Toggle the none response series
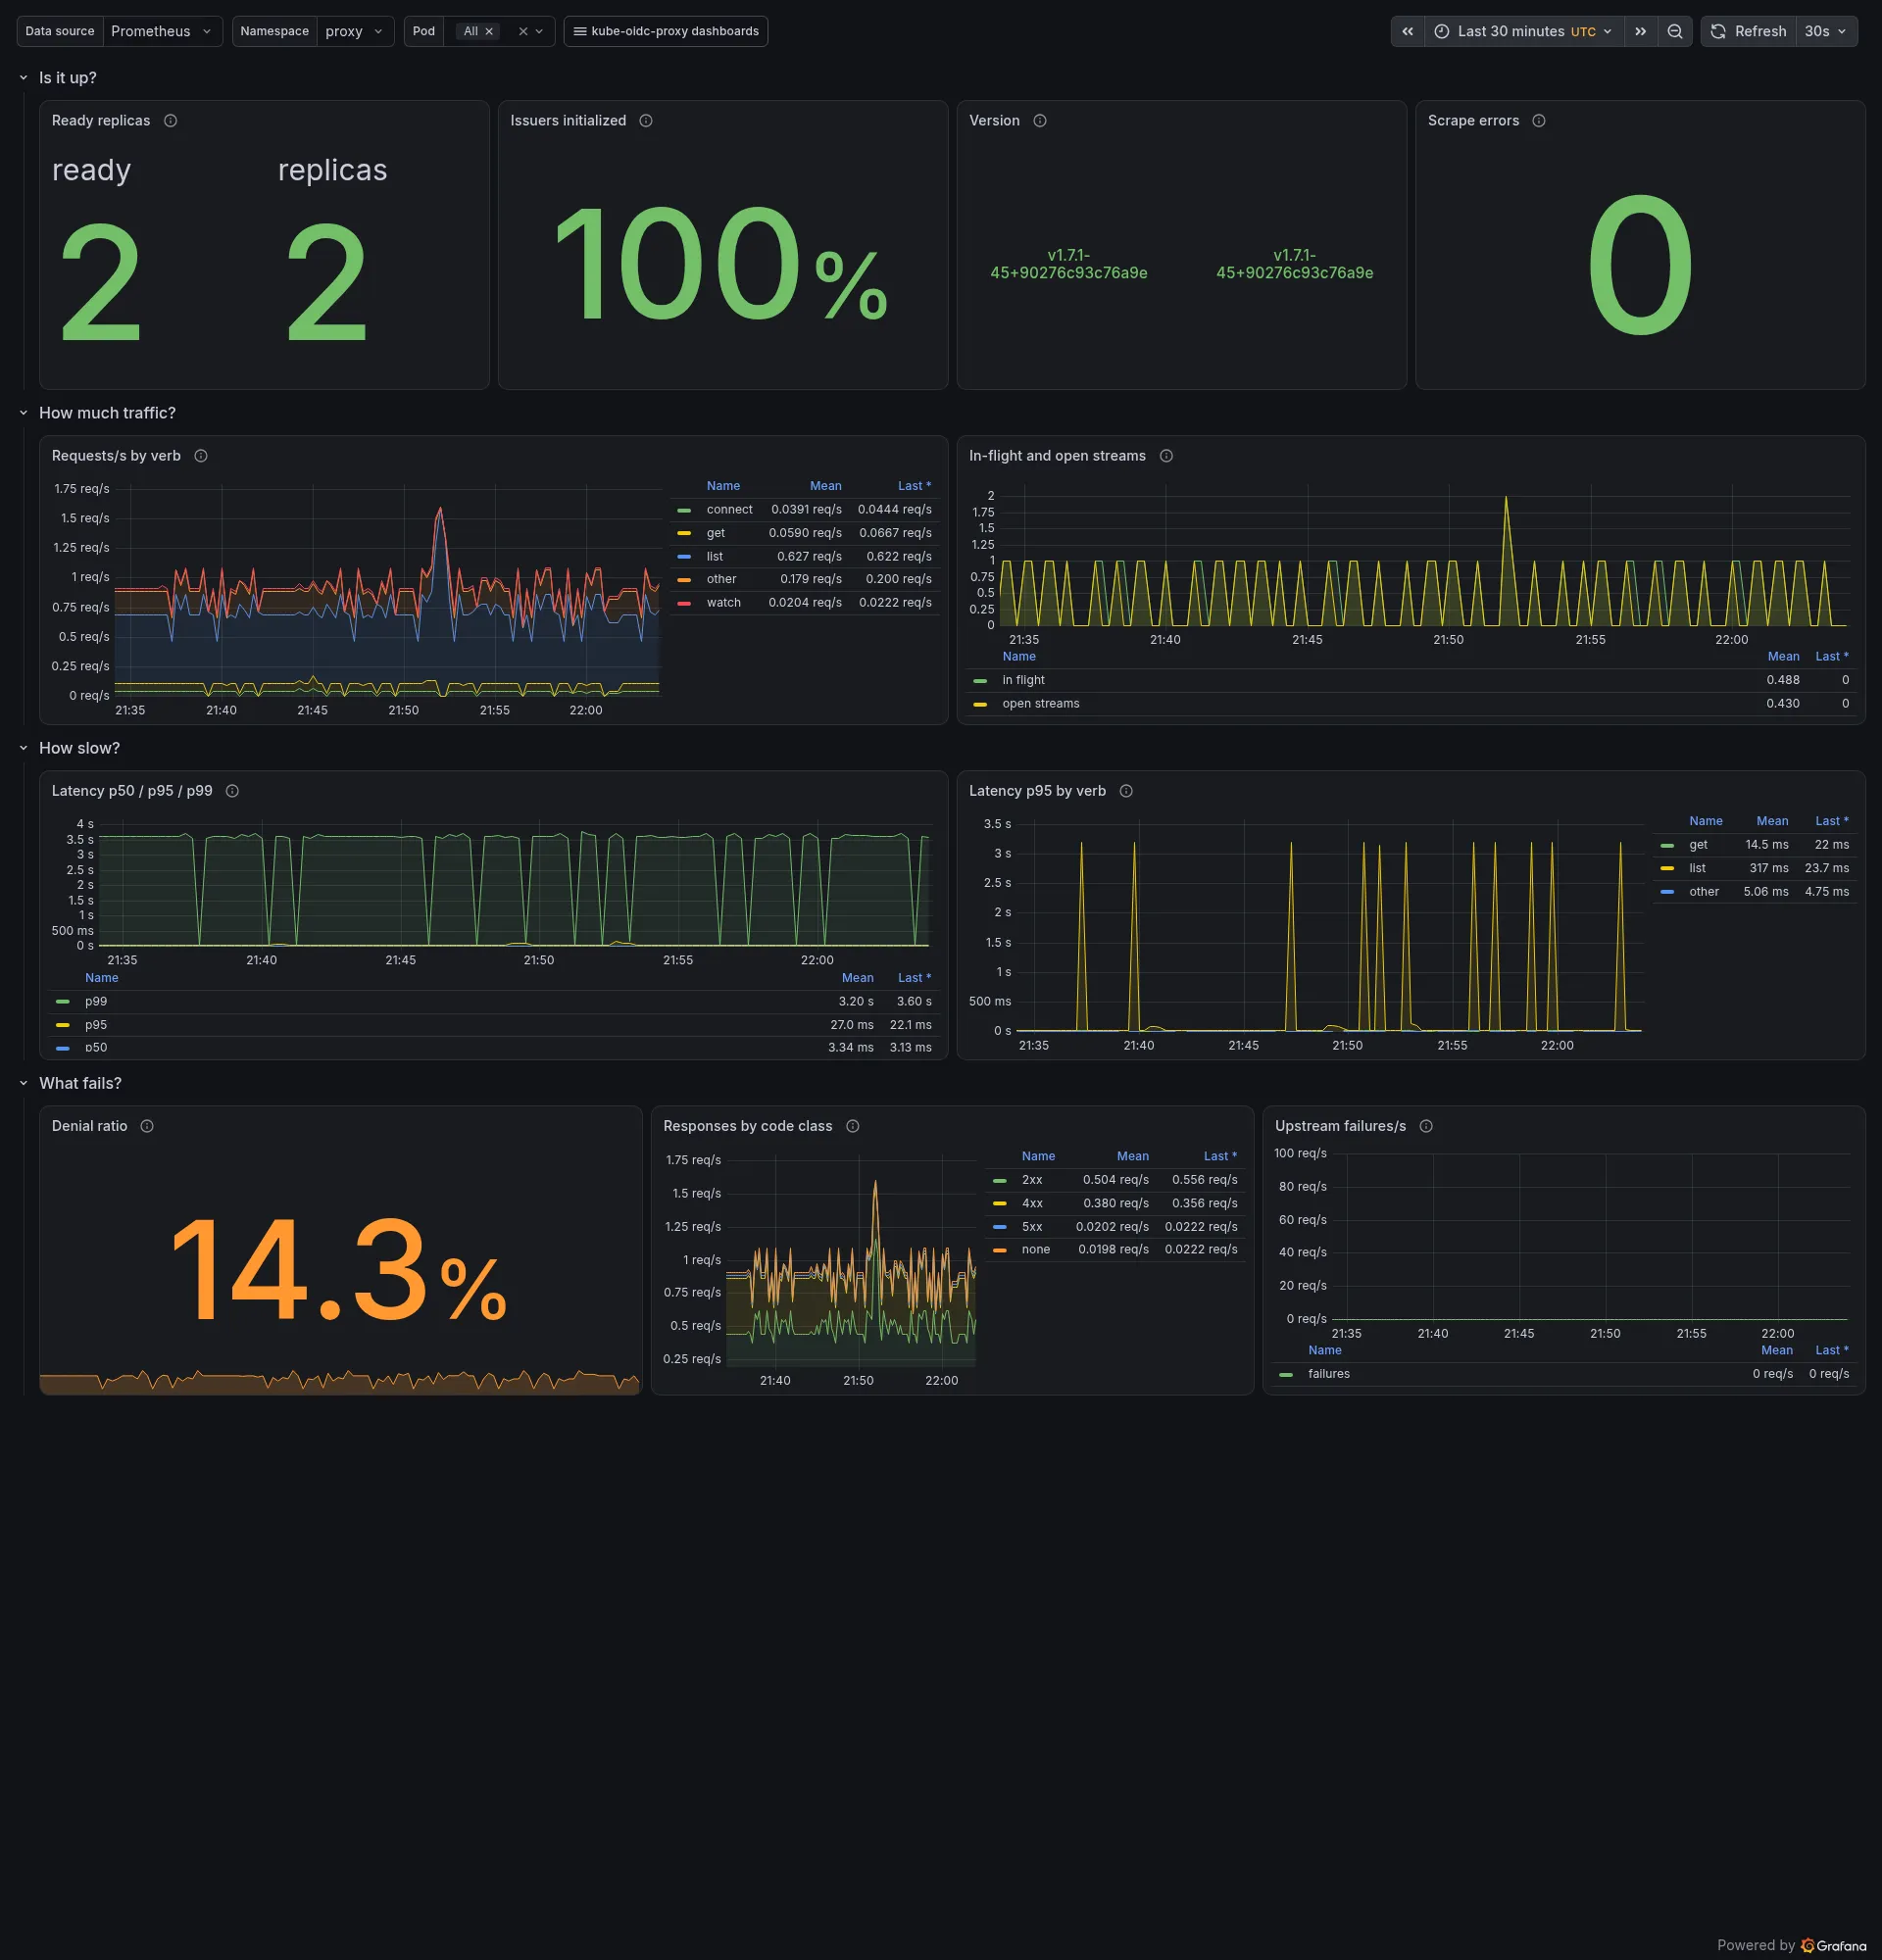Viewport: 1882px width, 1960px height. 1035,1250
